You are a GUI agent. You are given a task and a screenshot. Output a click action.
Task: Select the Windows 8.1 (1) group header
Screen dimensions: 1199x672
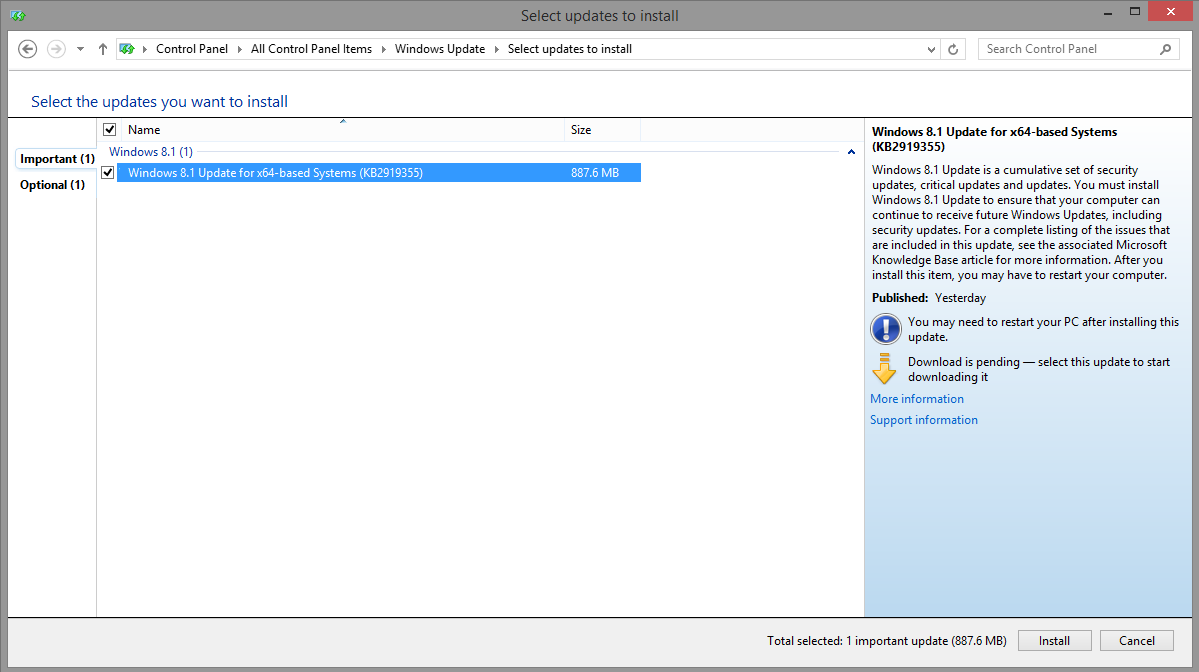pos(151,152)
